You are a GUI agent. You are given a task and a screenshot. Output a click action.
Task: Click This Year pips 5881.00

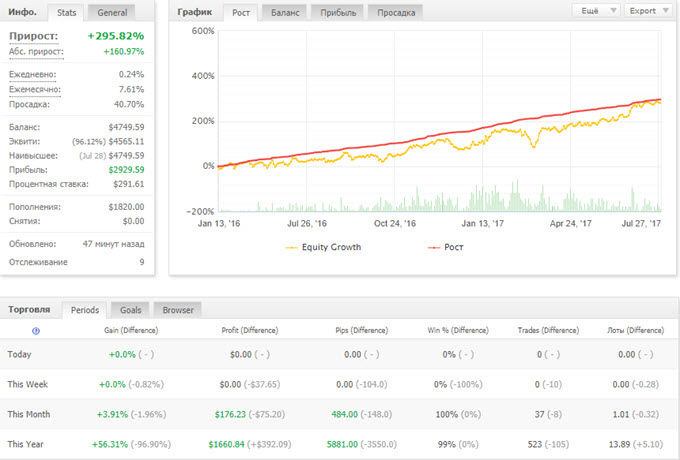(x=342, y=444)
